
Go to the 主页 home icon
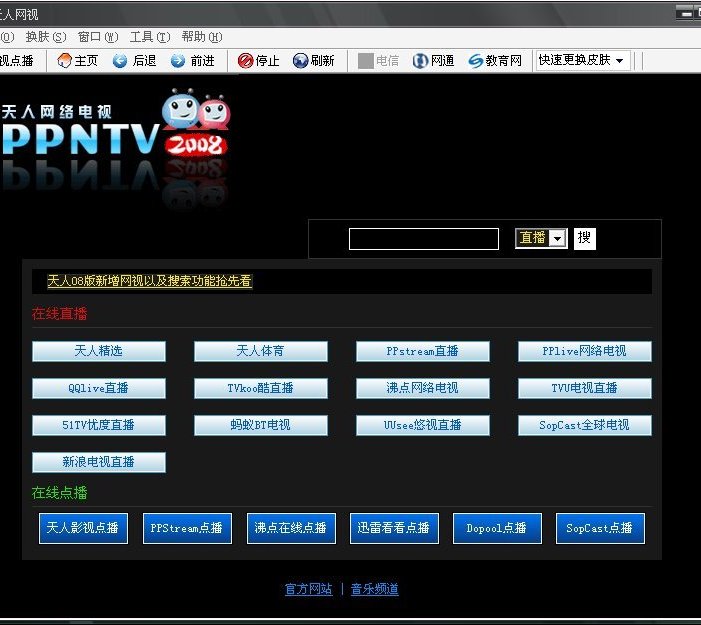click(x=64, y=60)
